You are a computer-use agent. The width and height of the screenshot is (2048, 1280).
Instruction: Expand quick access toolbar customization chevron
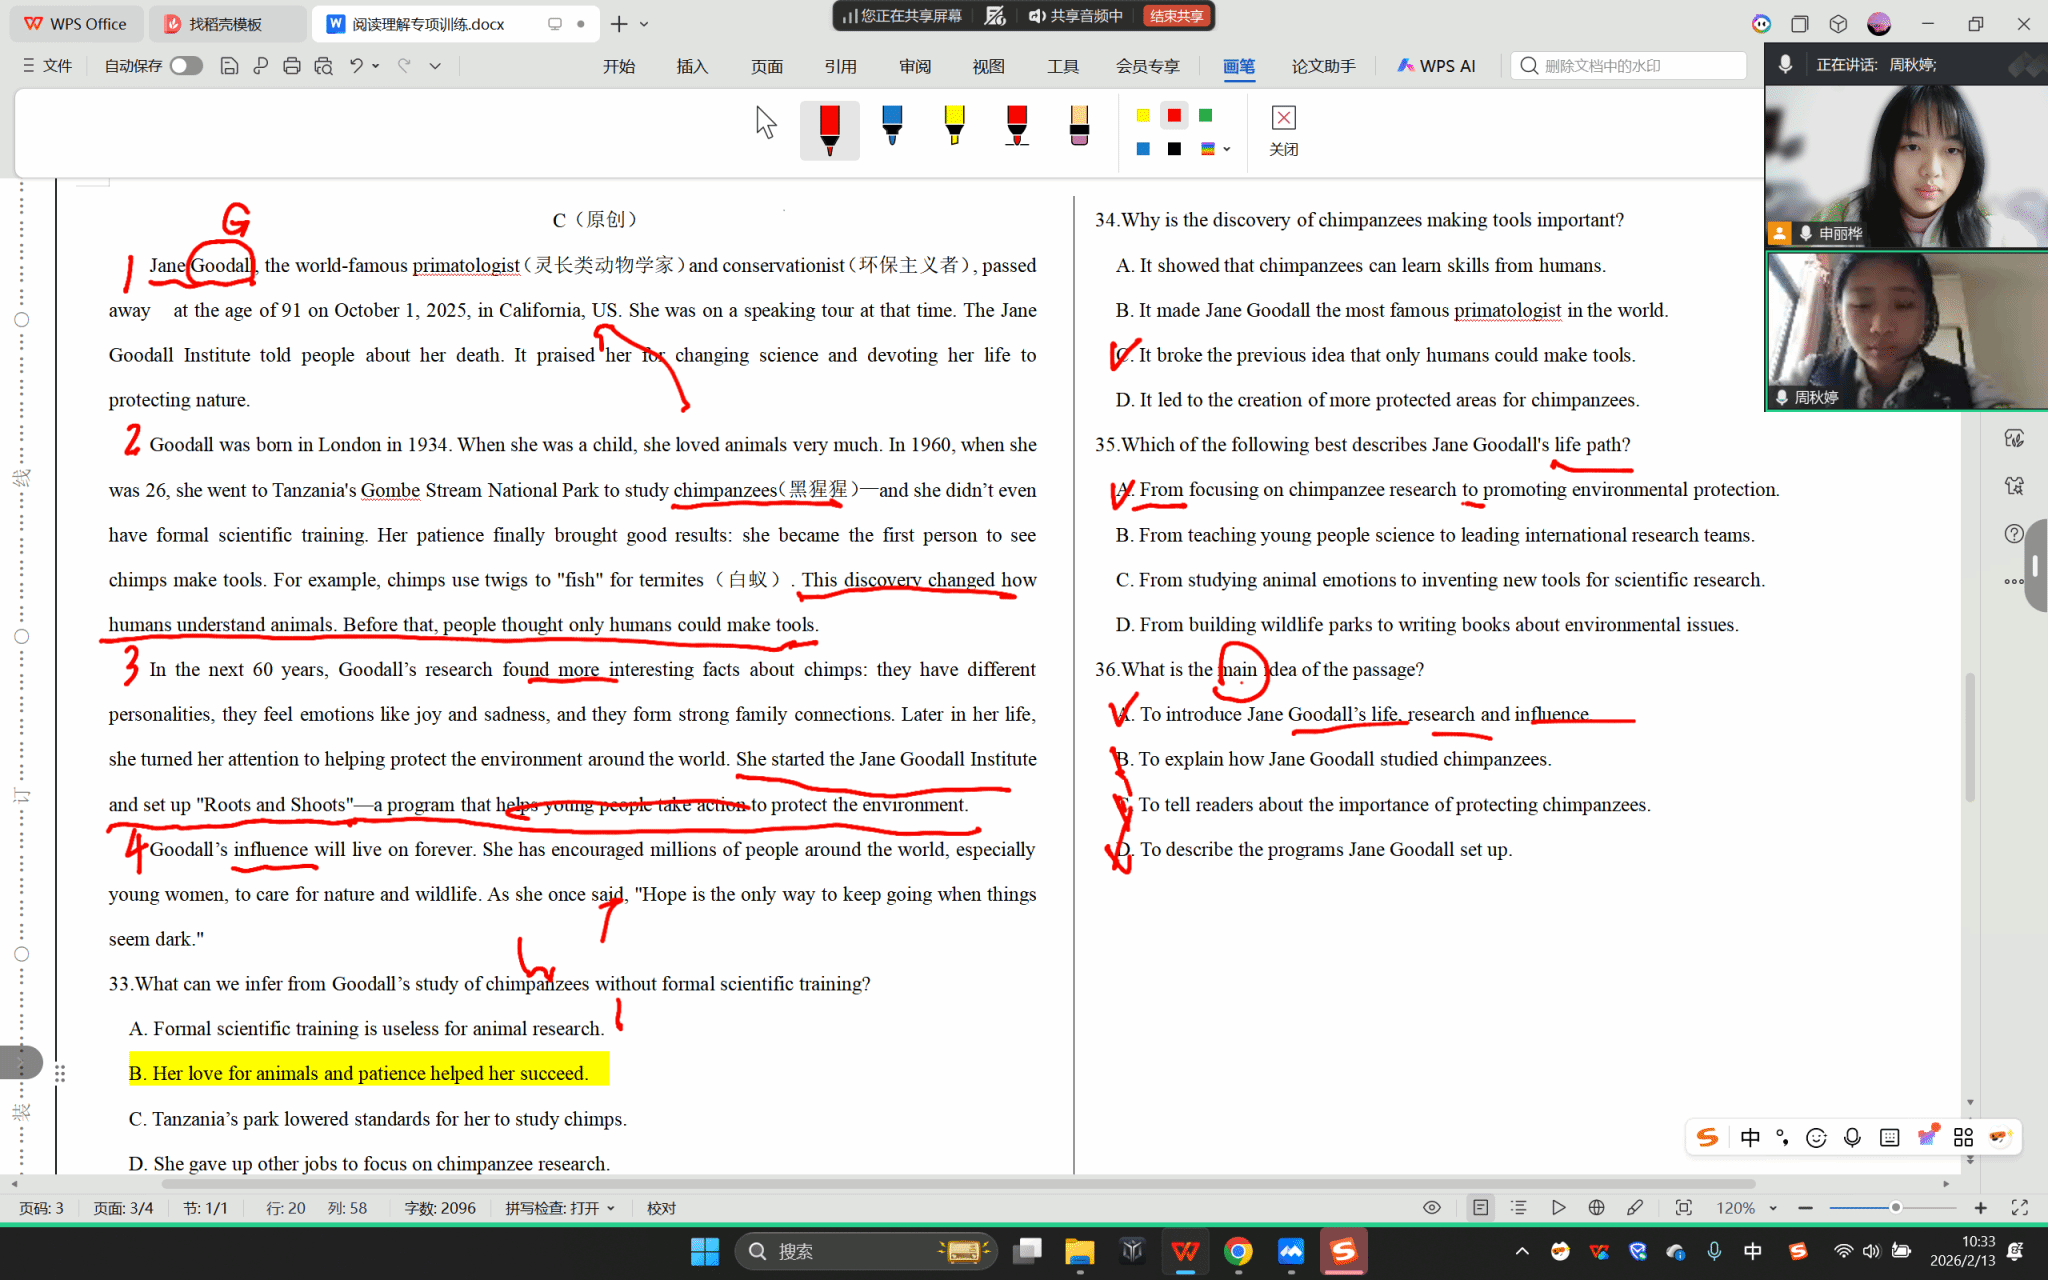[x=435, y=66]
